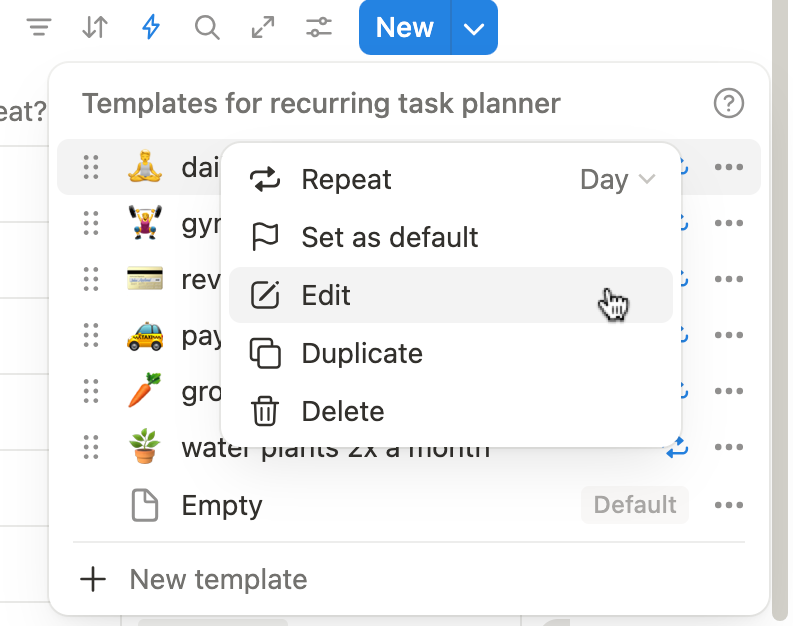
Task: Open more options for gym template
Action: click(729, 223)
